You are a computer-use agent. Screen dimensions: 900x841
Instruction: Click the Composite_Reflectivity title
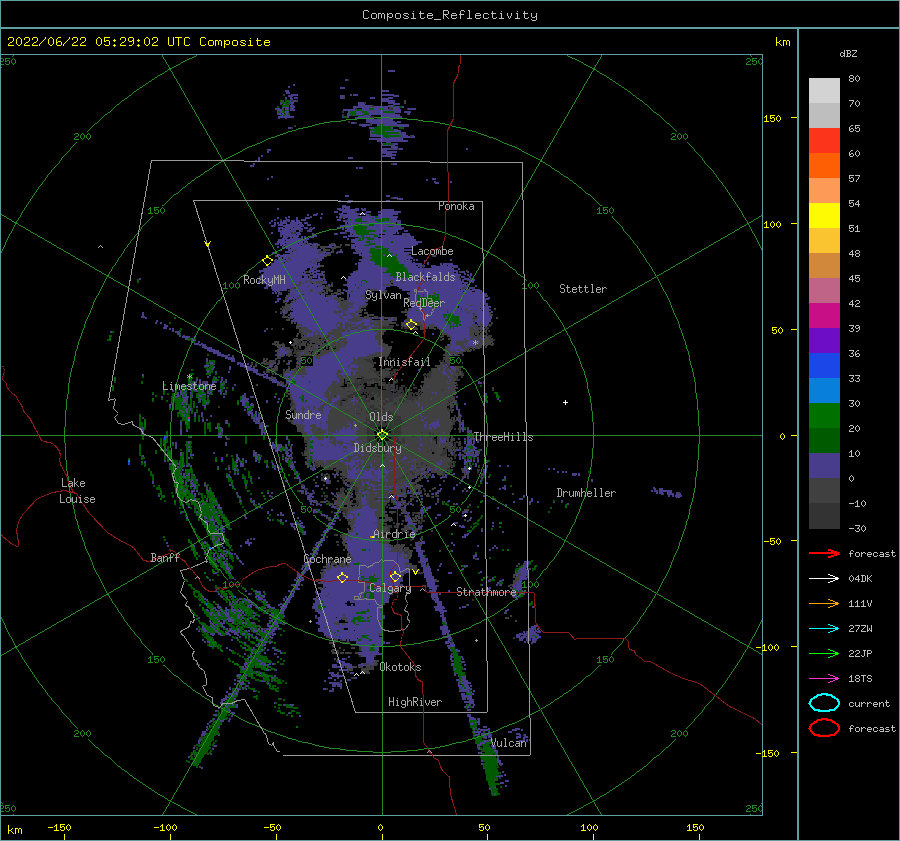coord(449,15)
